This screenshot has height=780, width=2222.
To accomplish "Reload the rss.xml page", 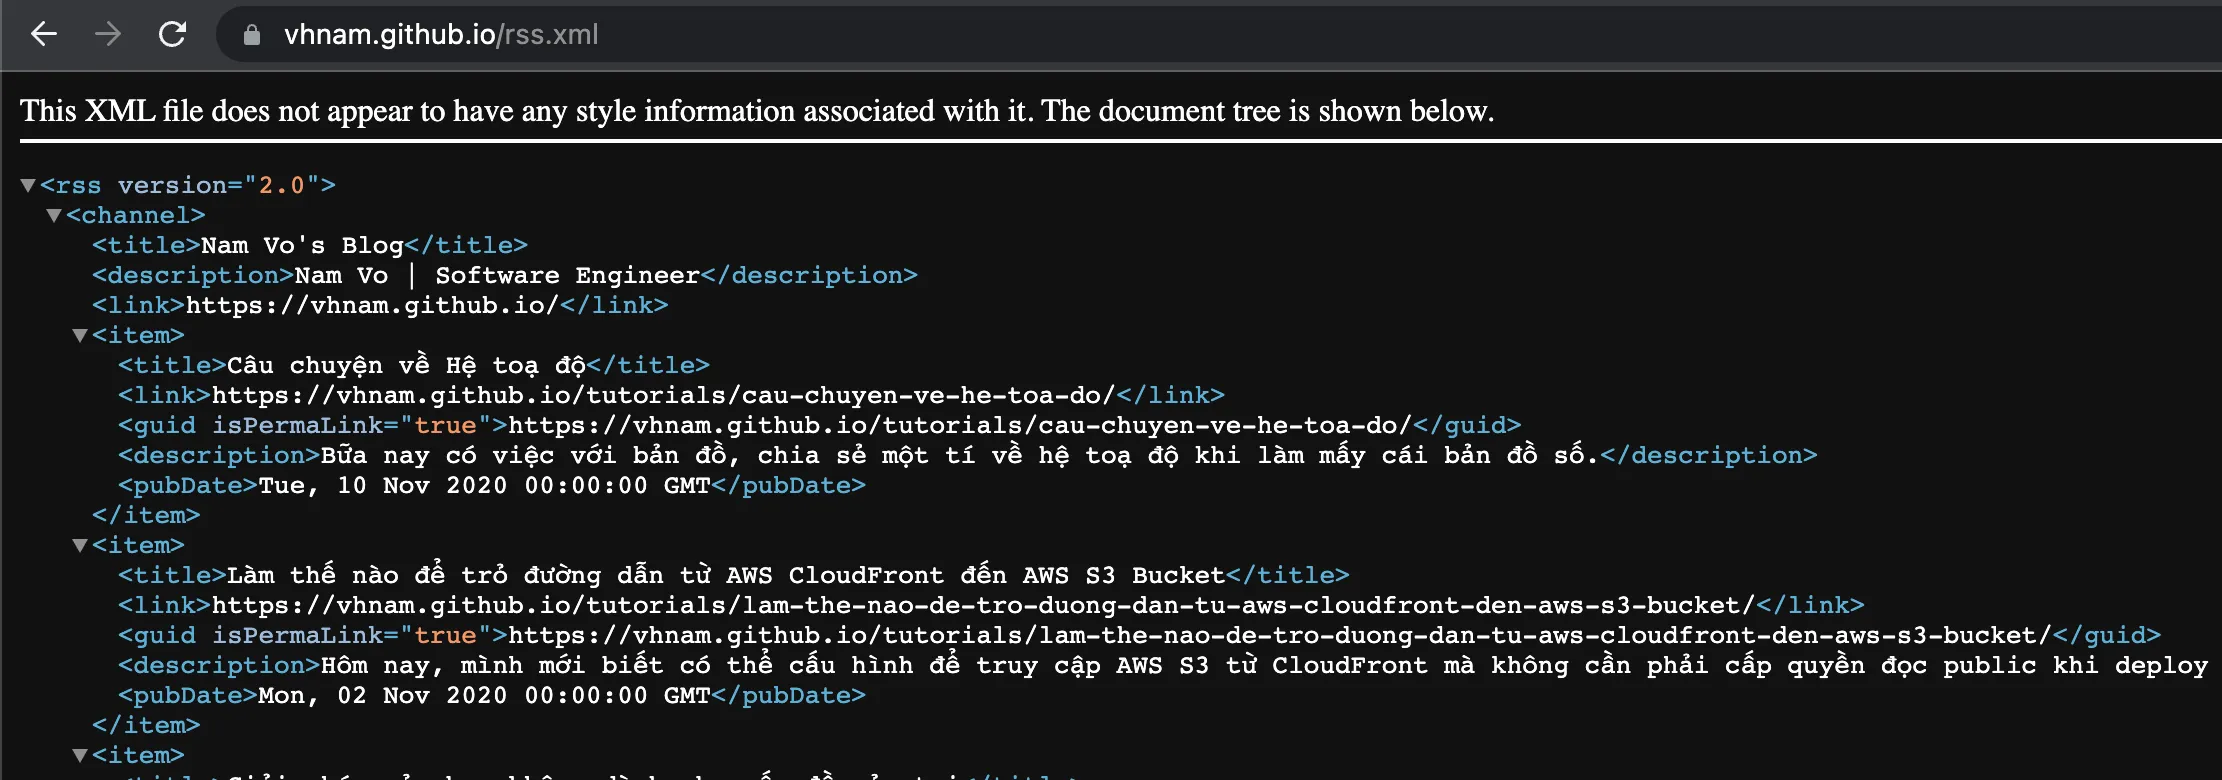I will (x=173, y=35).
